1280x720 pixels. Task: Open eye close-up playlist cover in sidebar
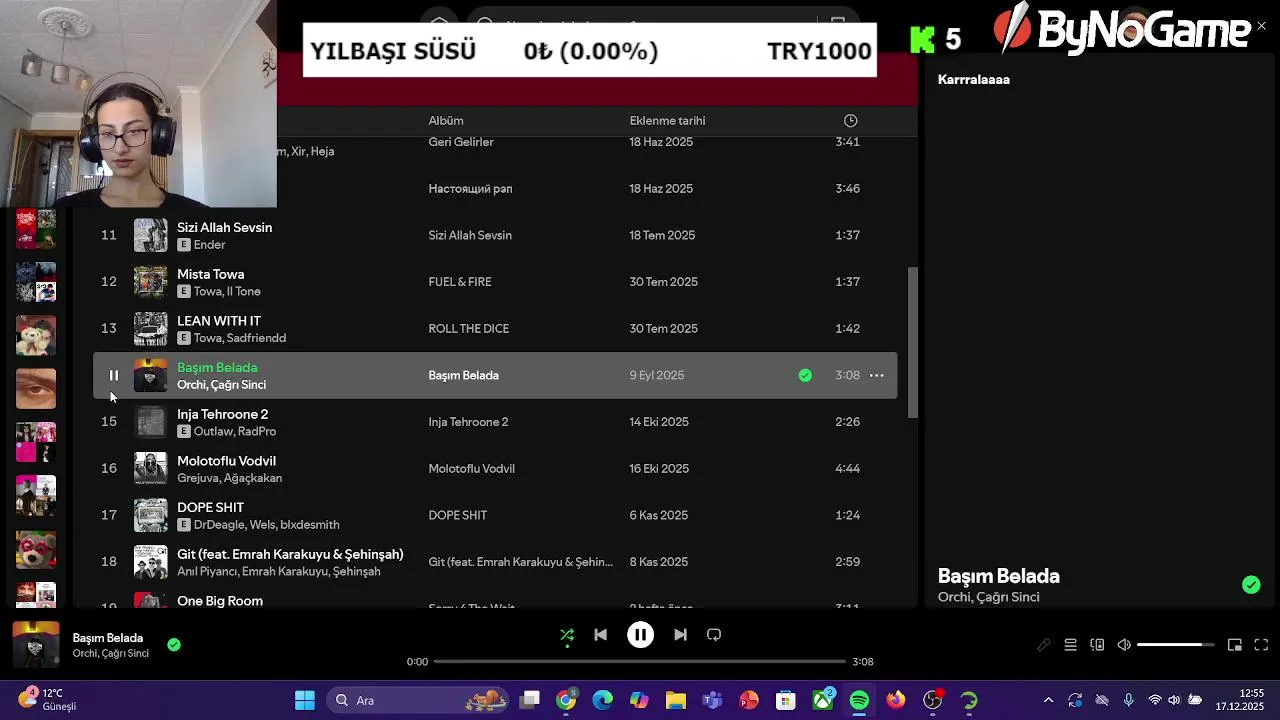[36, 389]
